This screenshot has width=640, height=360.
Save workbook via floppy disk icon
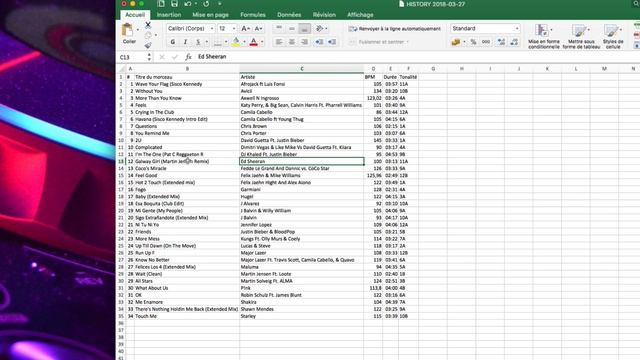174,4
